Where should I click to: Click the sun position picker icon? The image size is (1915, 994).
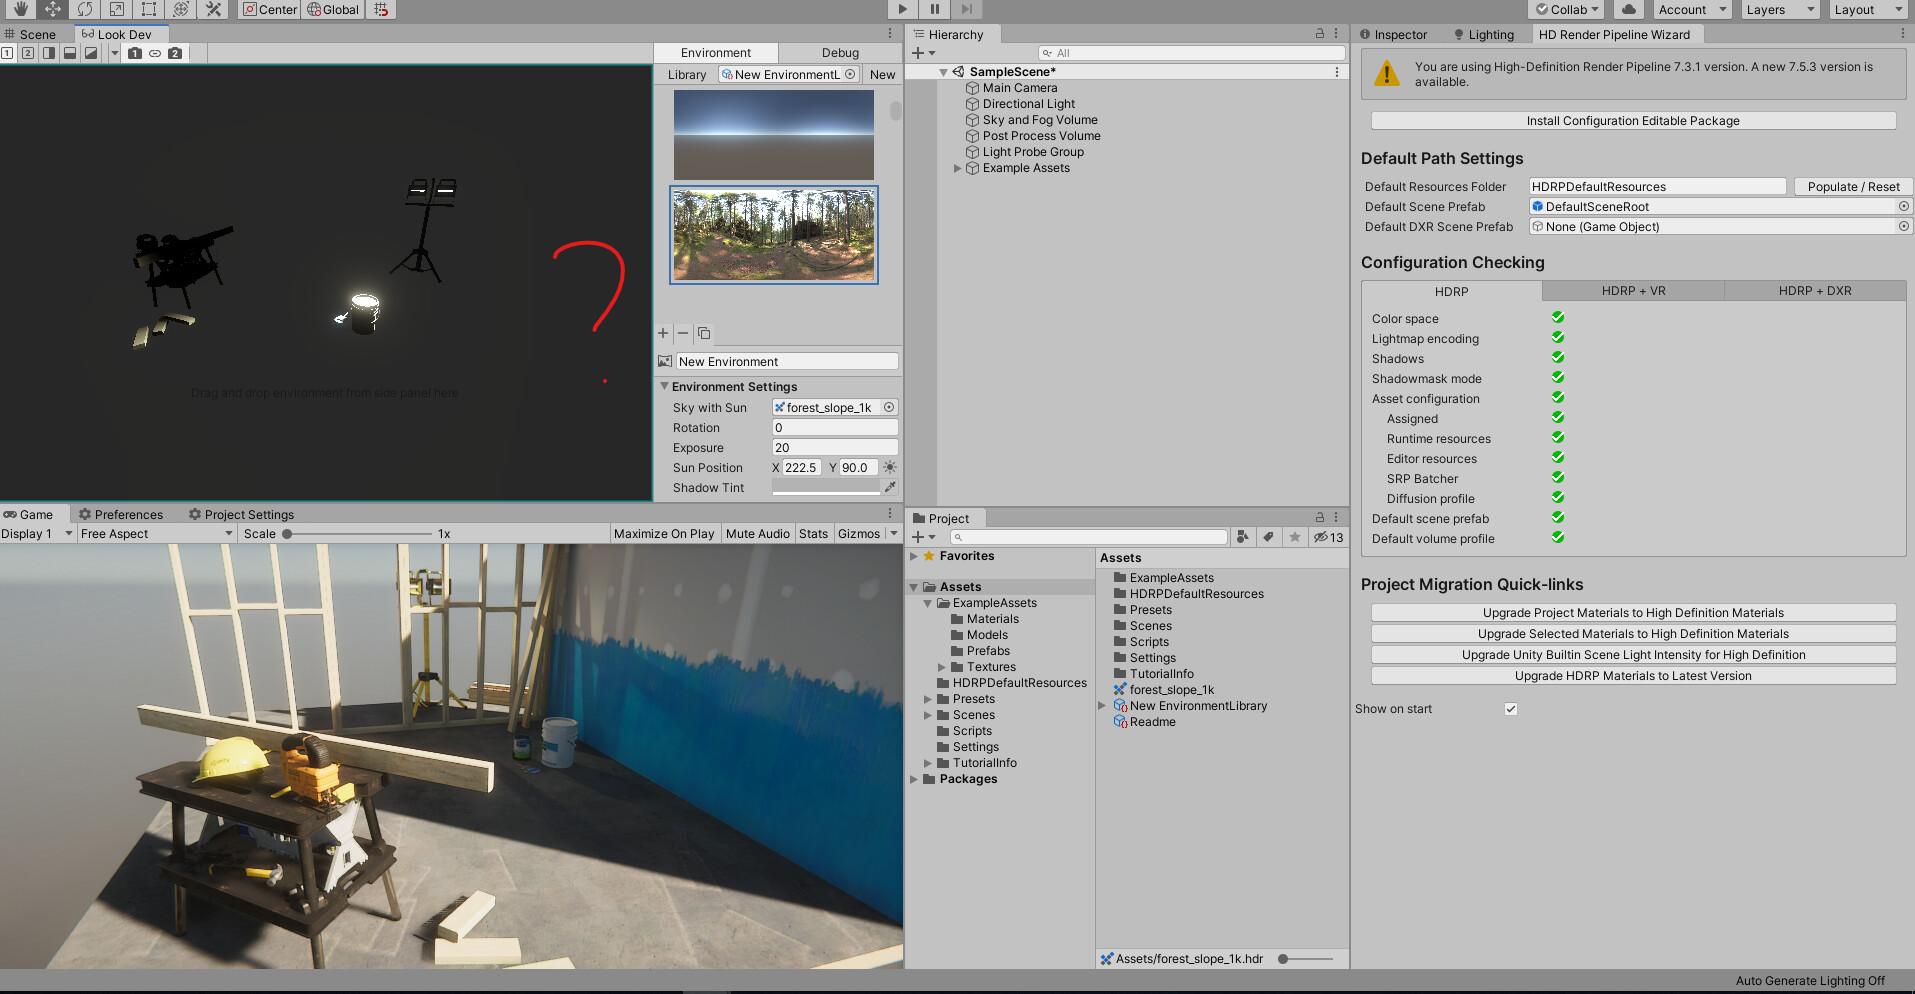(x=890, y=467)
